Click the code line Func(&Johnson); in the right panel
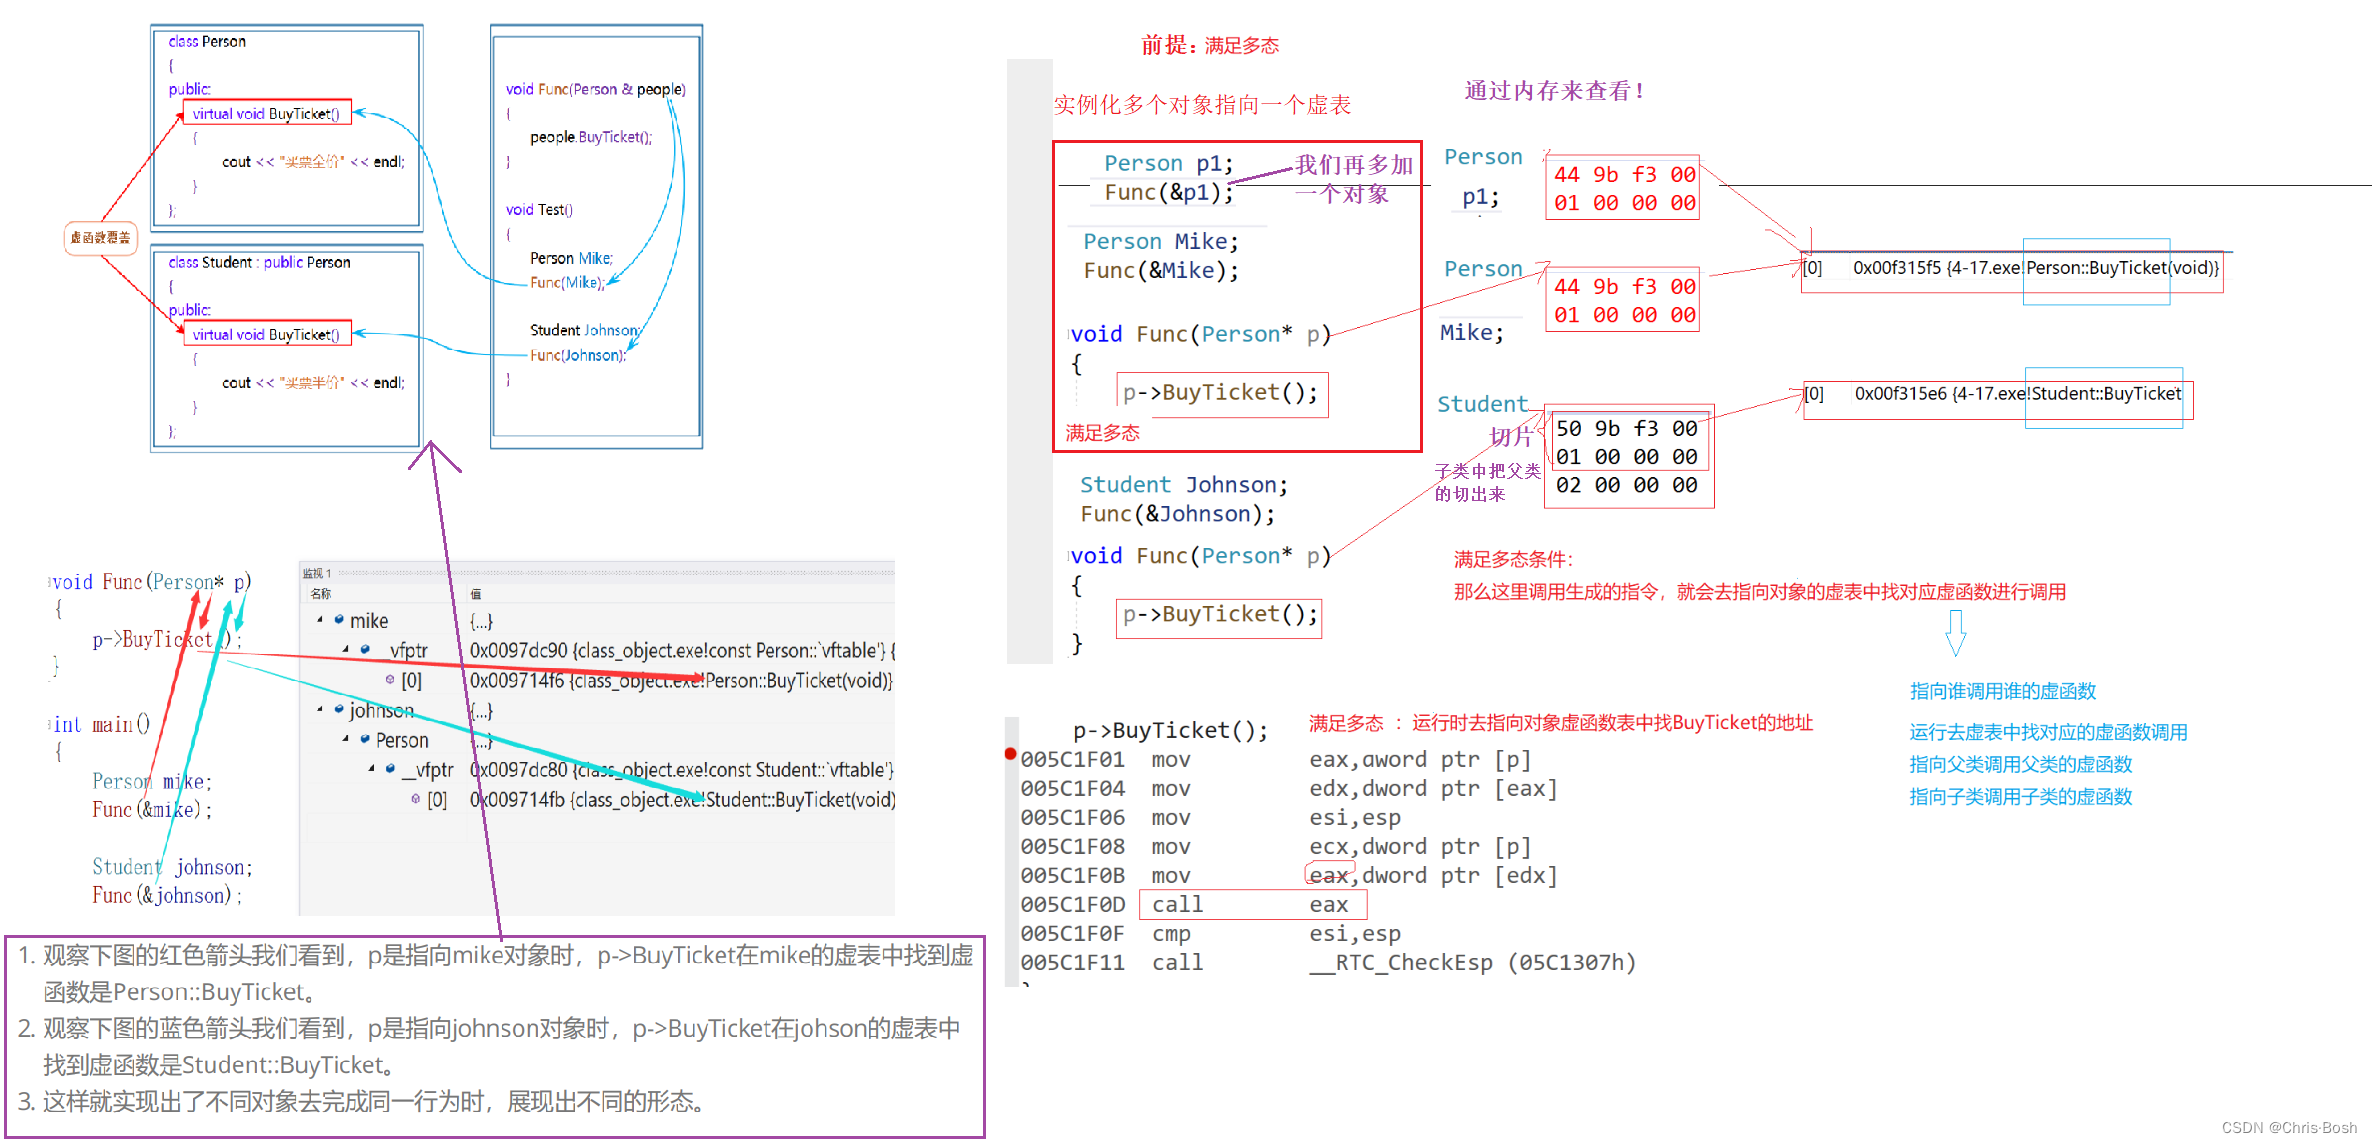 click(x=1178, y=514)
